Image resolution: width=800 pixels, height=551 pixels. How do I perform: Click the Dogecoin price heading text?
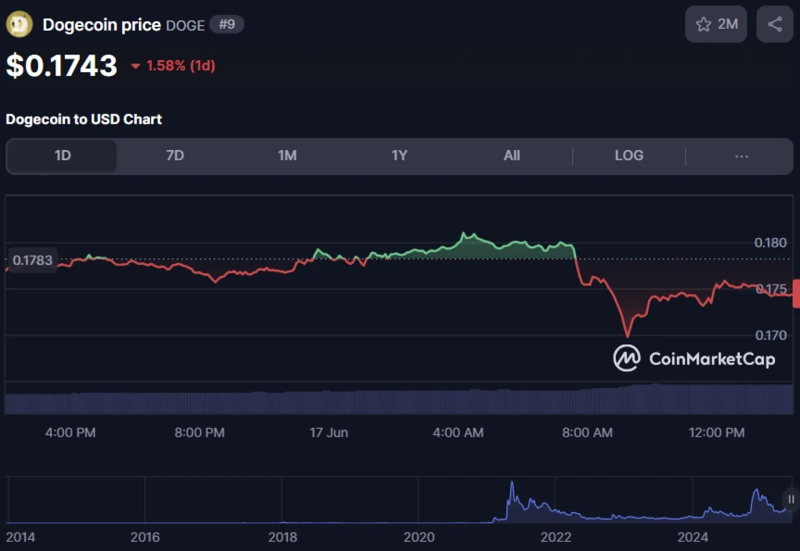click(x=102, y=24)
